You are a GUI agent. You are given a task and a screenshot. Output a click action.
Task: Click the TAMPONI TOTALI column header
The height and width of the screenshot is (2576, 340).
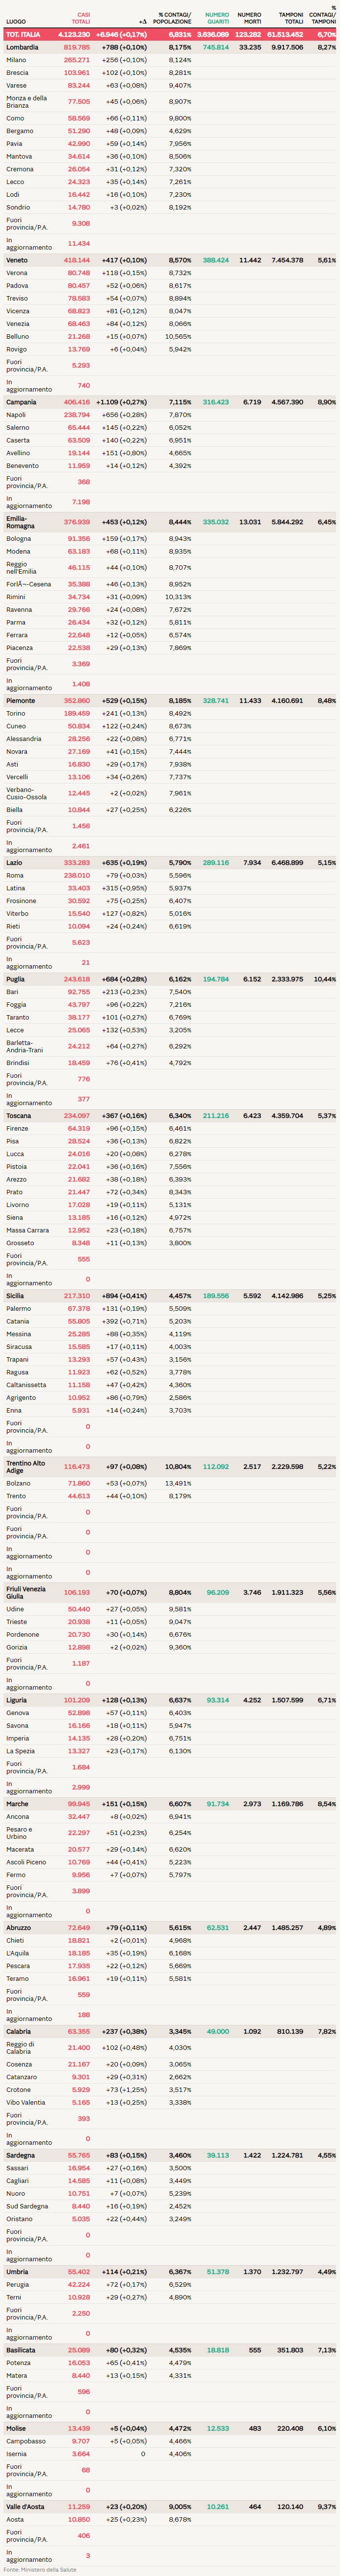coord(291,18)
